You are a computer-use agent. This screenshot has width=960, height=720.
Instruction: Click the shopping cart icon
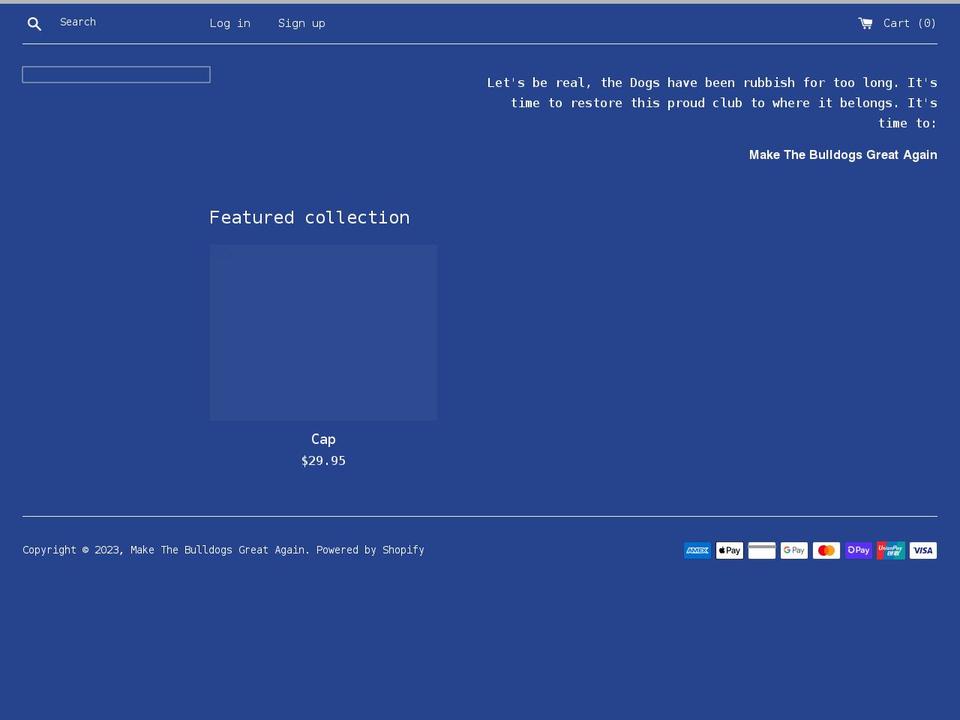865,23
